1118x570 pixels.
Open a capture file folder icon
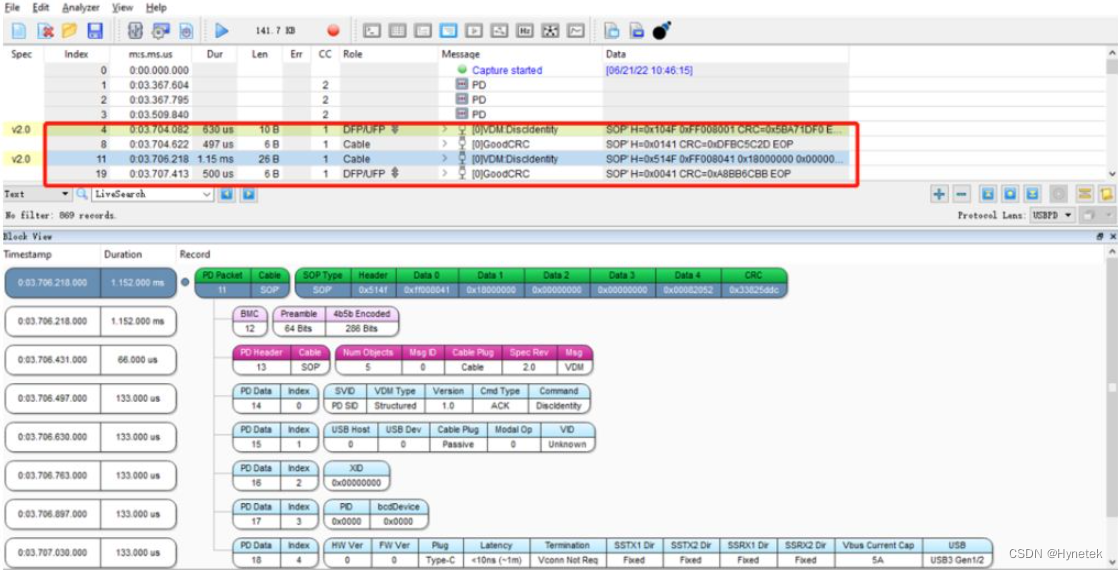(x=69, y=31)
